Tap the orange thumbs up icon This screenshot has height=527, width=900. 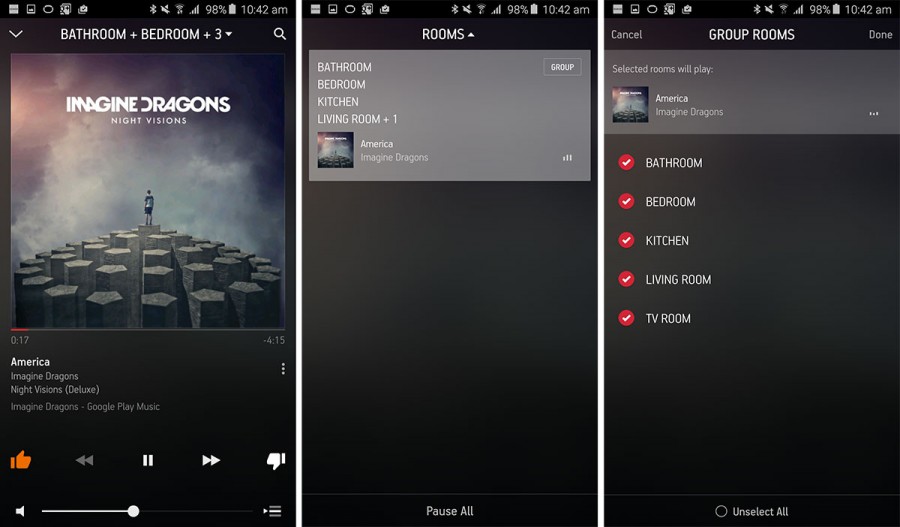[x=21, y=460]
